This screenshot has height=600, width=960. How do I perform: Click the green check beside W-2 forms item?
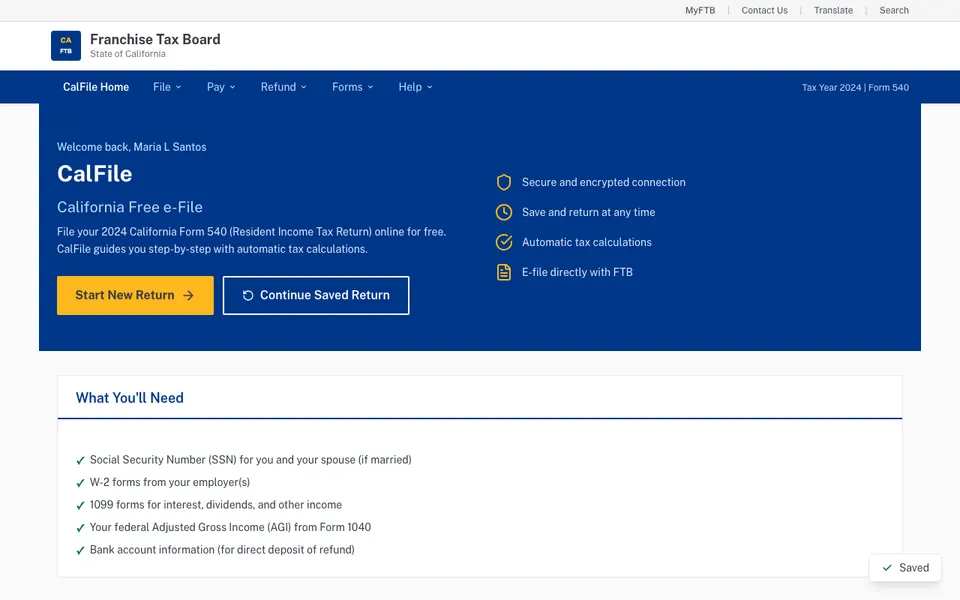80,483
